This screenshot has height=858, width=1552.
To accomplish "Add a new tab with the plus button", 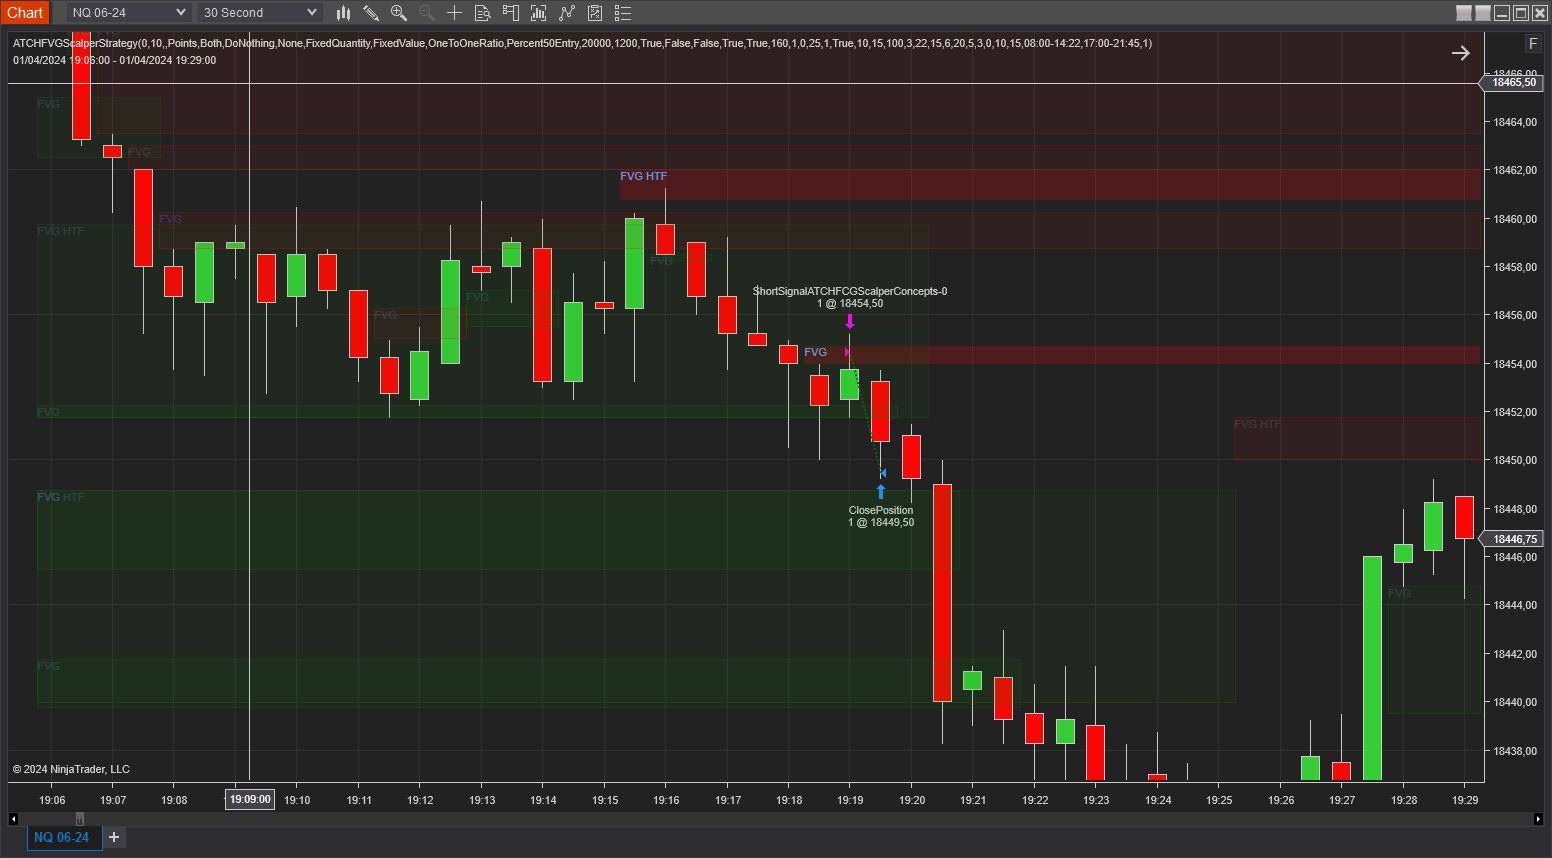I will coord(113,837).
